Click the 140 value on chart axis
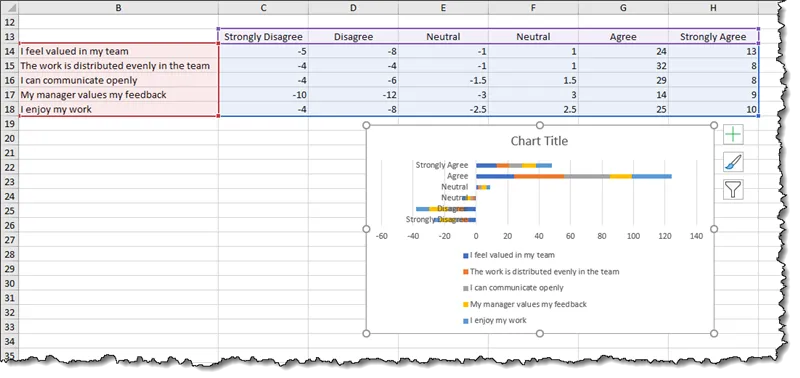The height and width of the screenshot is (378, 800). pos(696,236)
